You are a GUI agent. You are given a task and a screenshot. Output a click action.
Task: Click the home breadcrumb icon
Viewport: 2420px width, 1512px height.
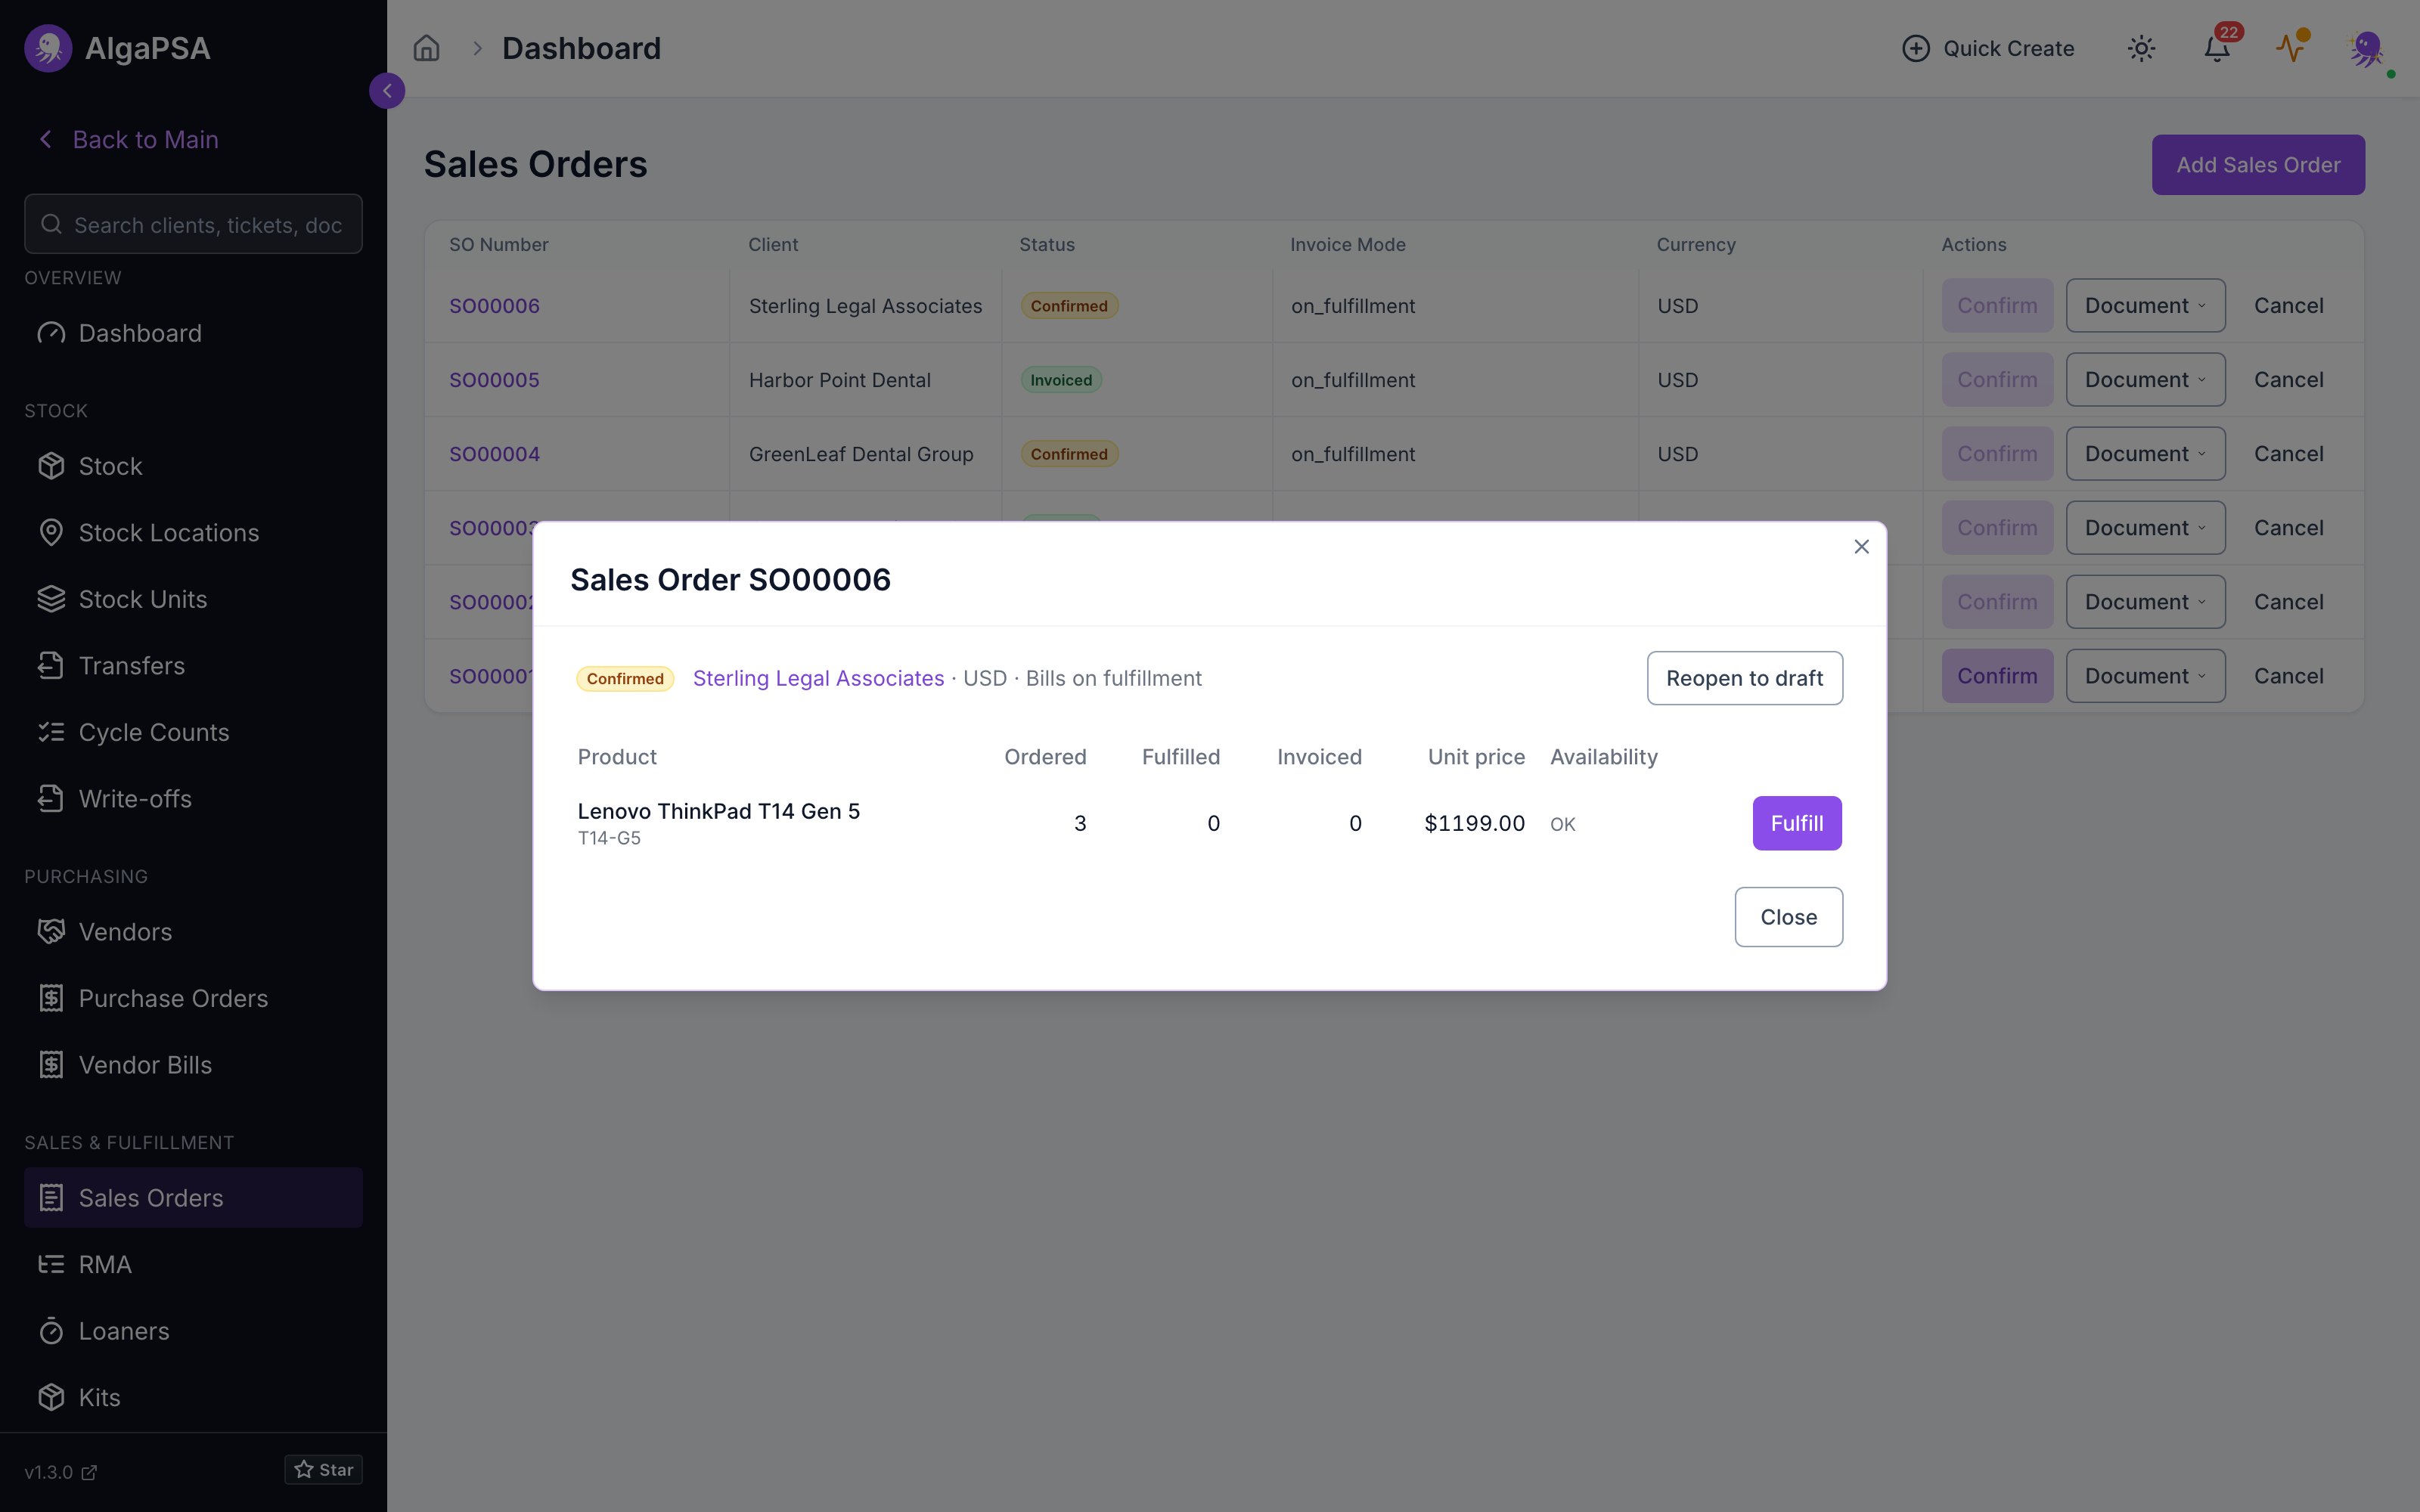(427, 48)
